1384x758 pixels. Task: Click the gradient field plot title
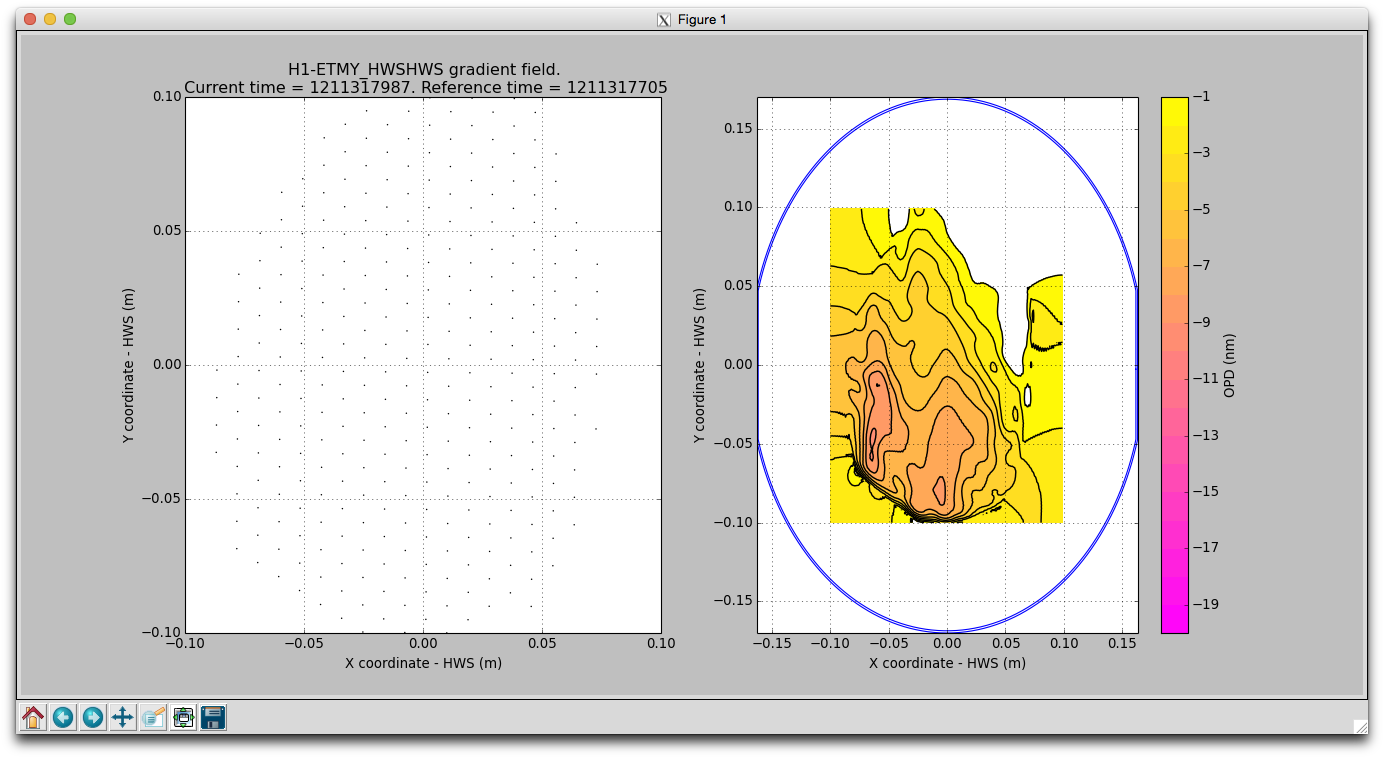pyautogui.click(x=424, y=69)
